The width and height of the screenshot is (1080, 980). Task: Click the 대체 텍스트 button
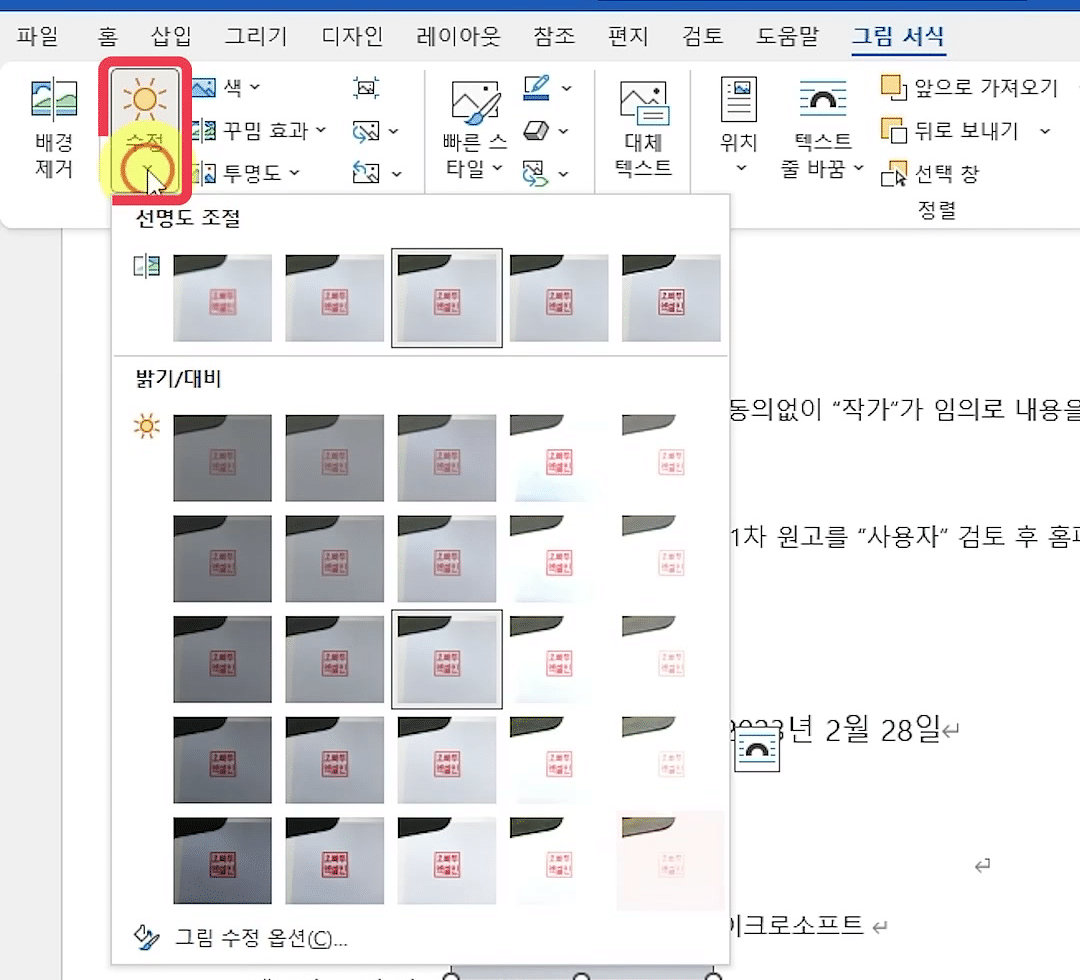(643, 129)
